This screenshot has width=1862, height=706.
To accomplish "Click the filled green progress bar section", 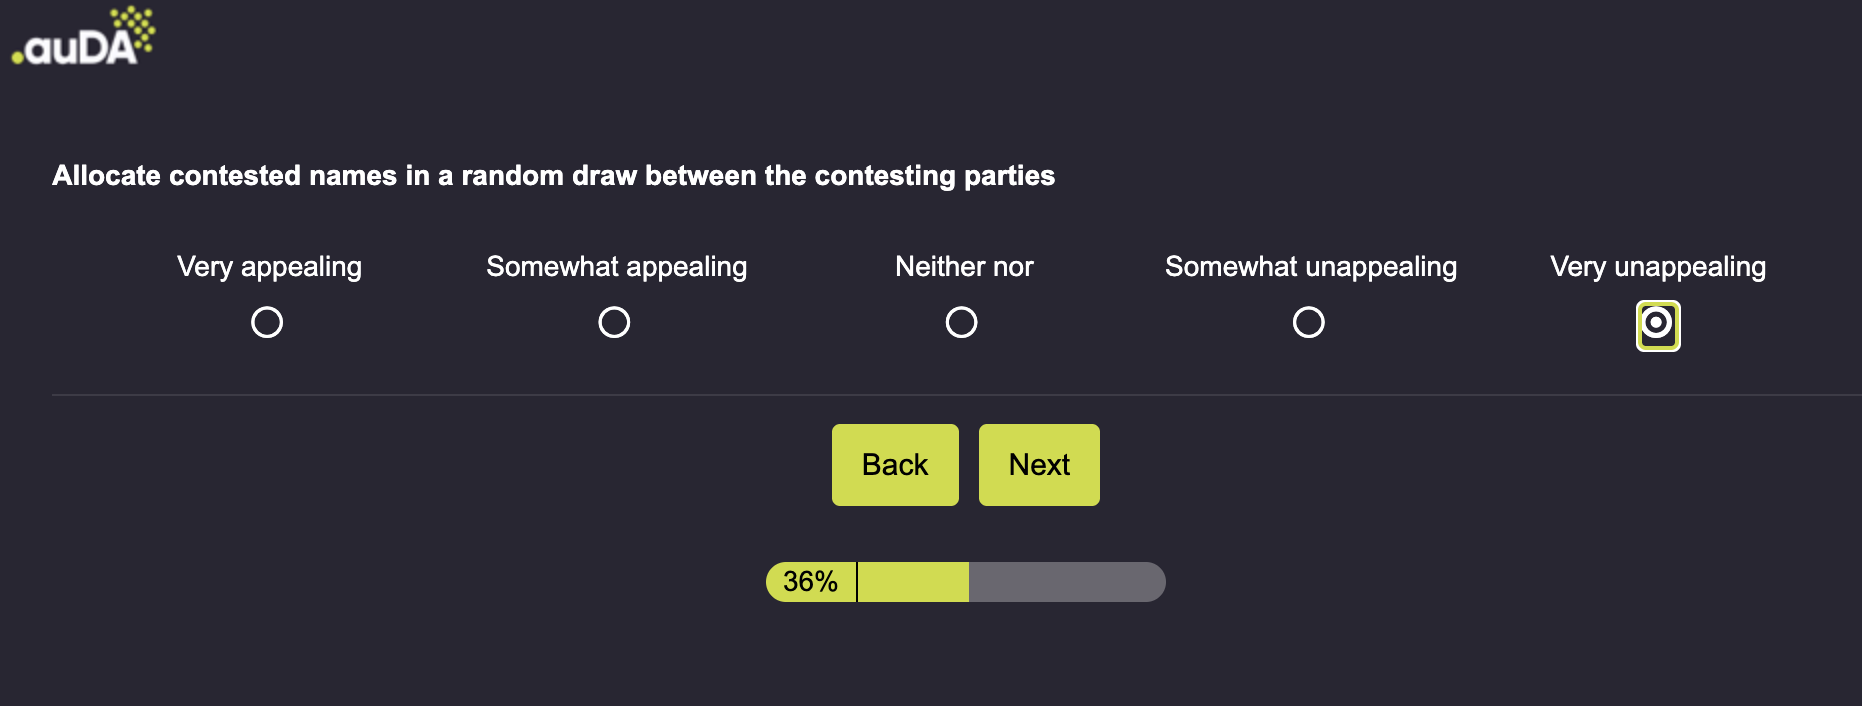I will pos(913,582).
